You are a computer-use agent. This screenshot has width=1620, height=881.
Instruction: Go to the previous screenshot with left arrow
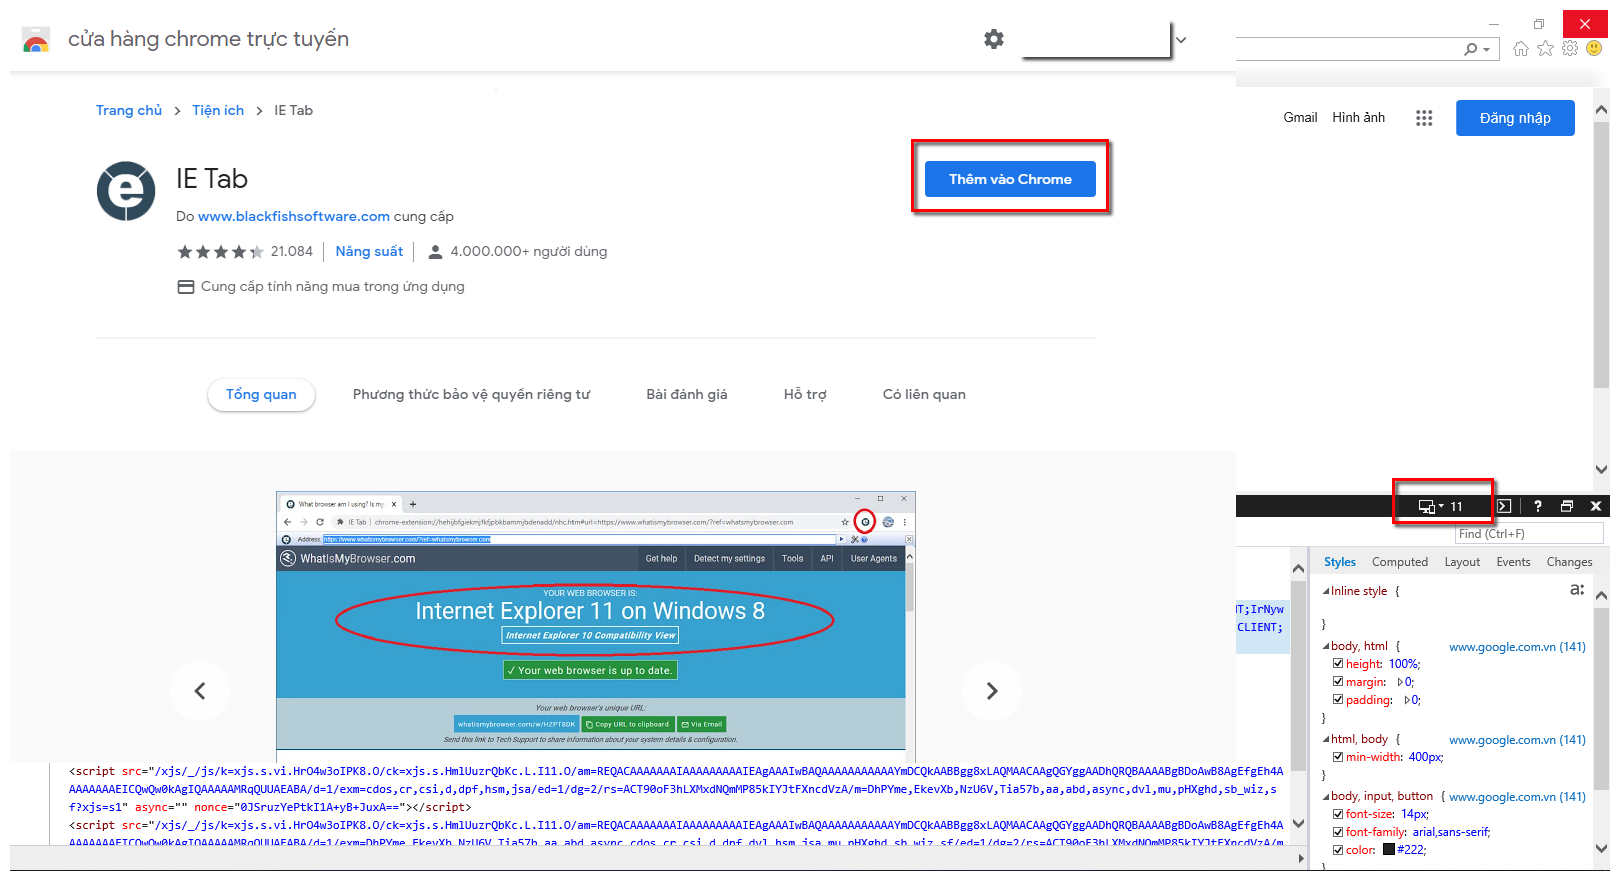click(x=200, y=691)
